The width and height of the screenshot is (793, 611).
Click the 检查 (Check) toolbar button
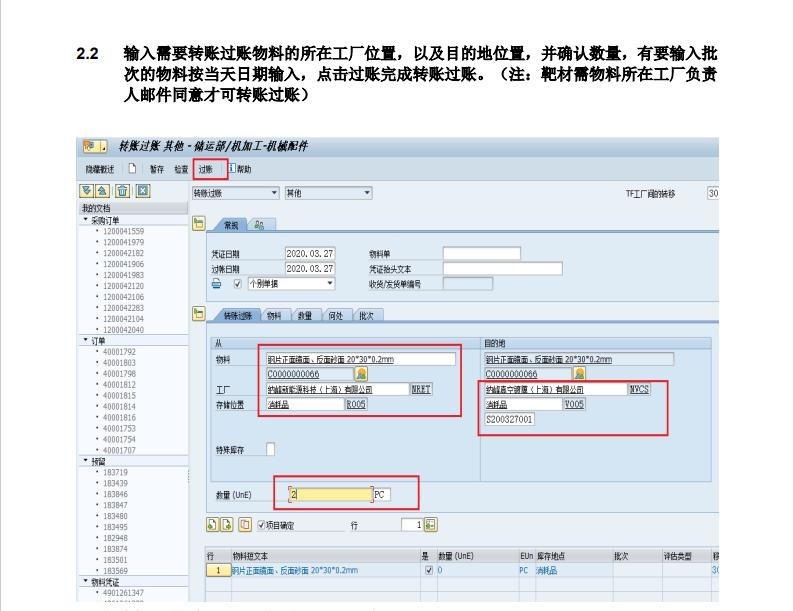click(180, 169)
